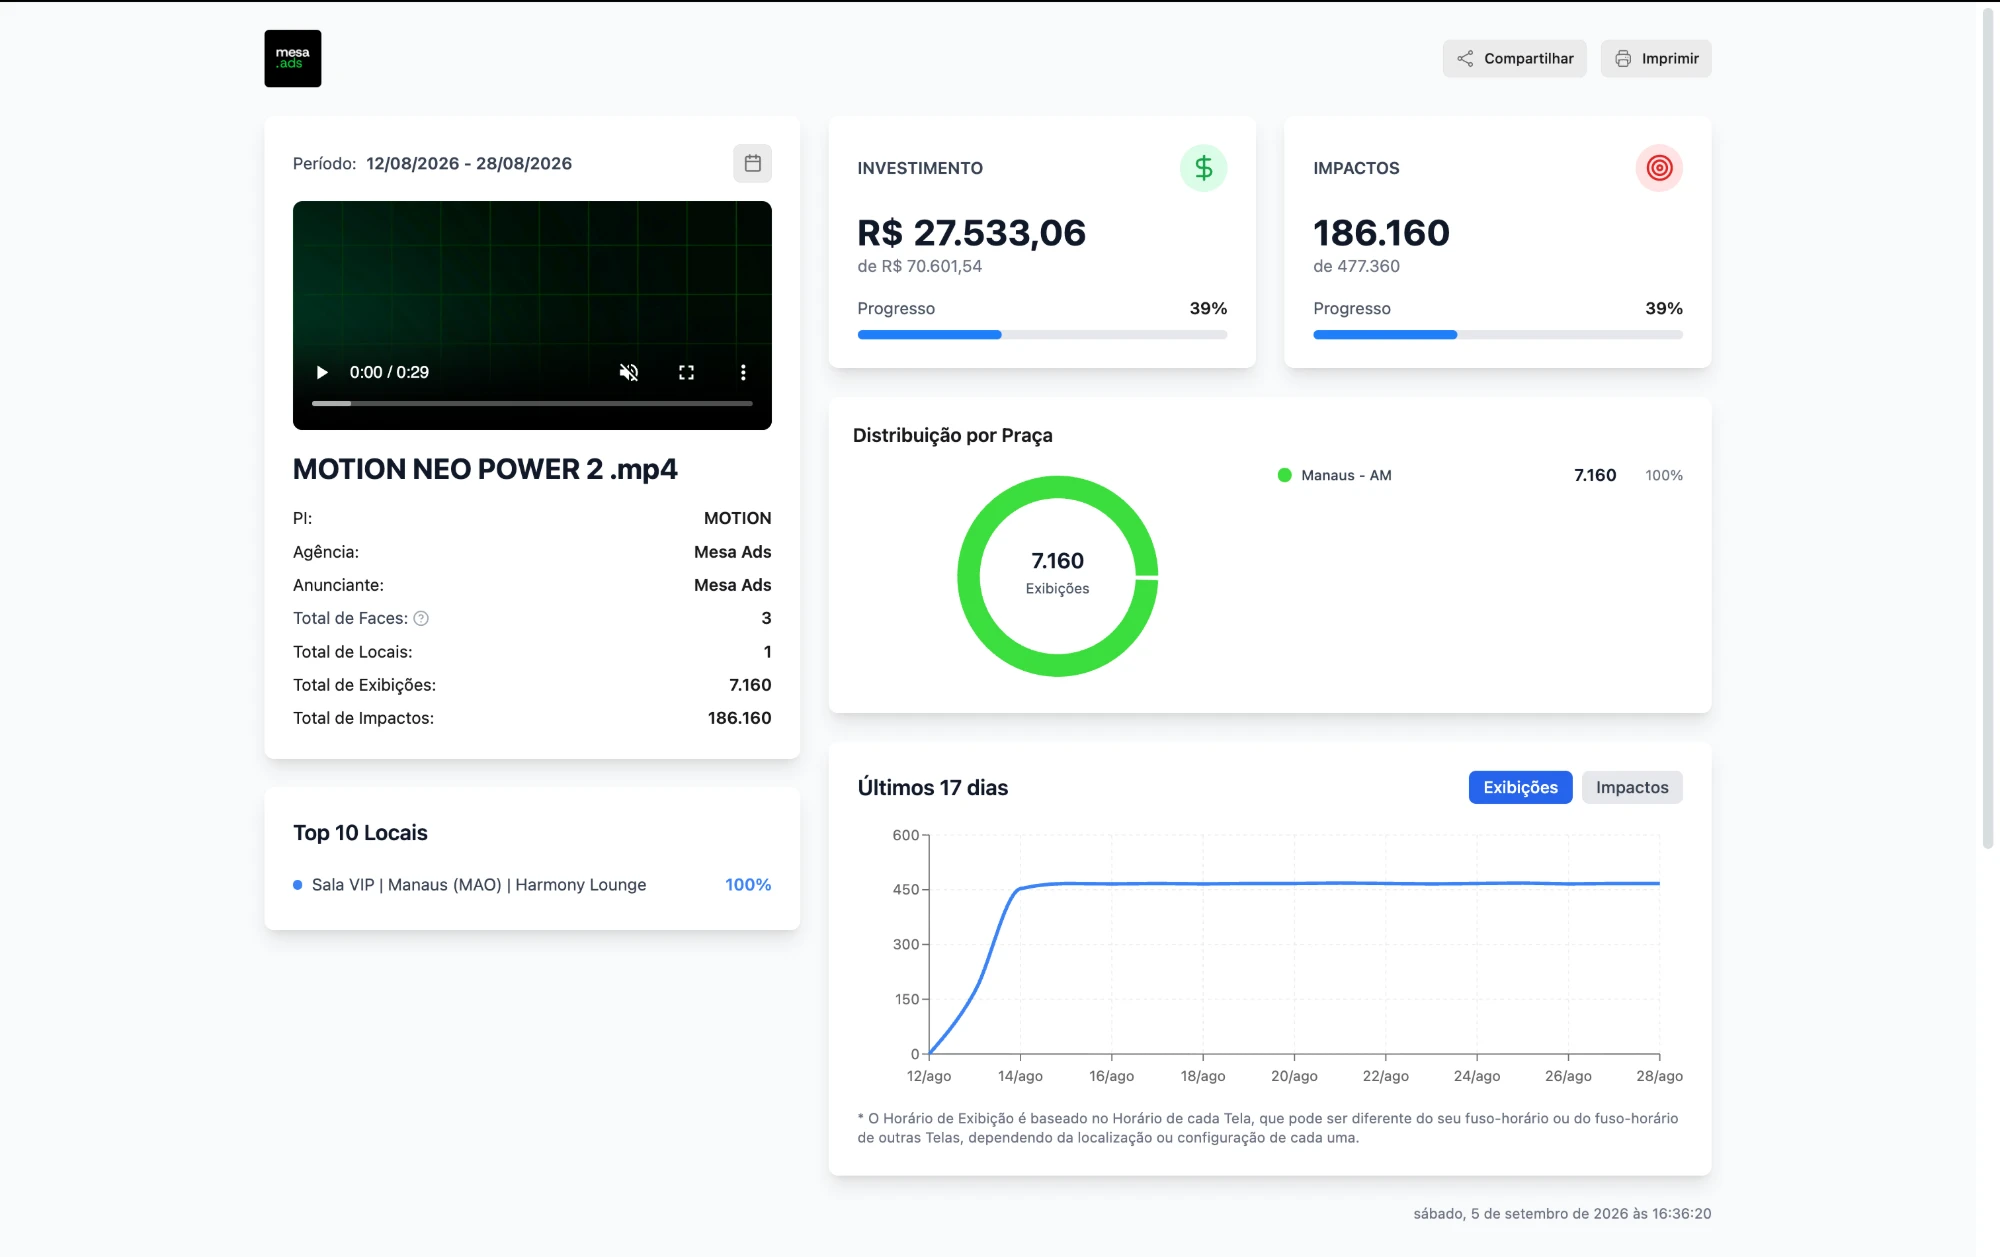Click Imprimir print button
Image resolution: width=2000 pixels, height=1257 pixels.
tap(1656, 58)
